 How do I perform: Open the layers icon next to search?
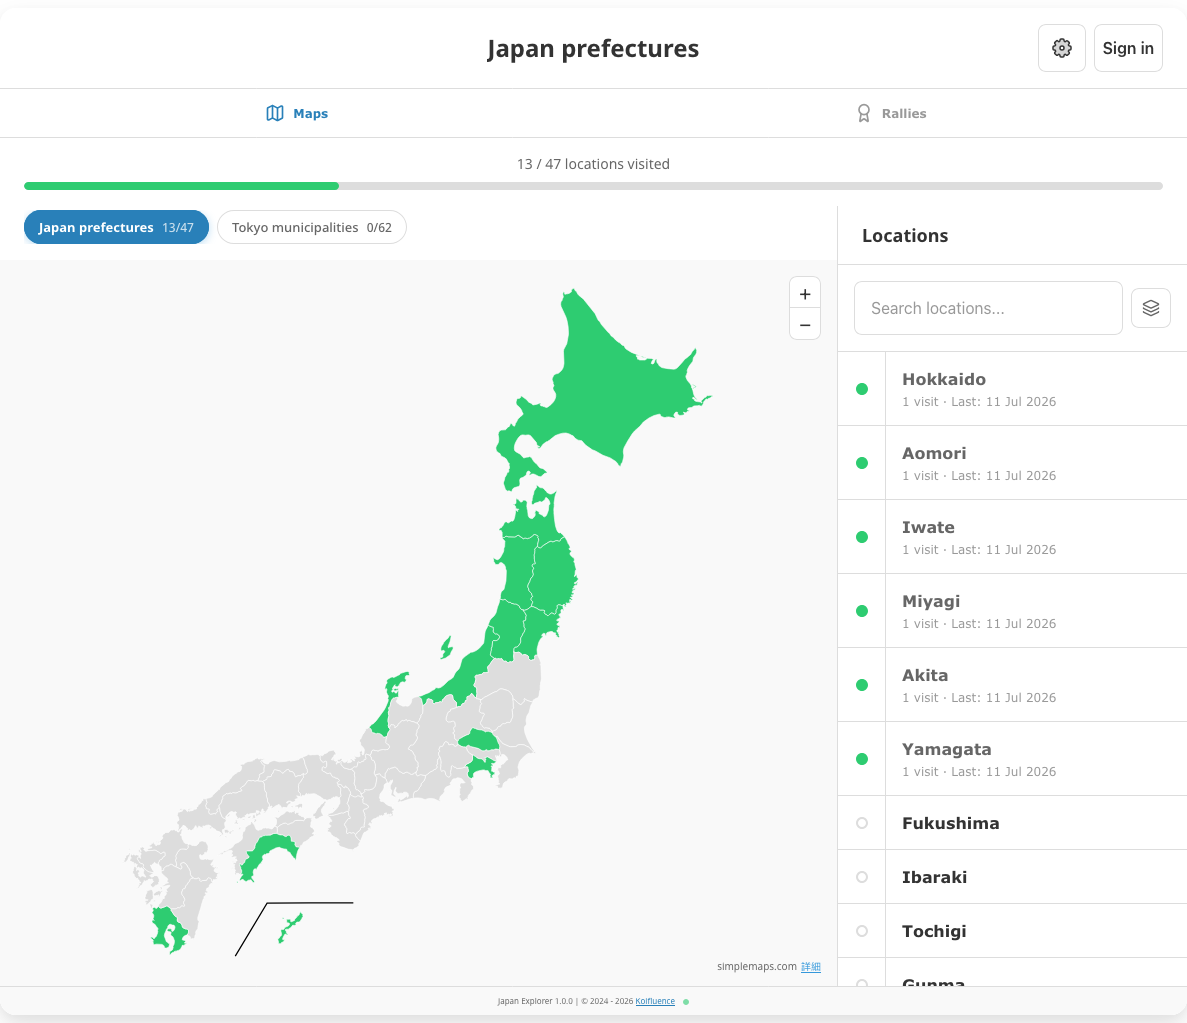[x=1151, y=308]
